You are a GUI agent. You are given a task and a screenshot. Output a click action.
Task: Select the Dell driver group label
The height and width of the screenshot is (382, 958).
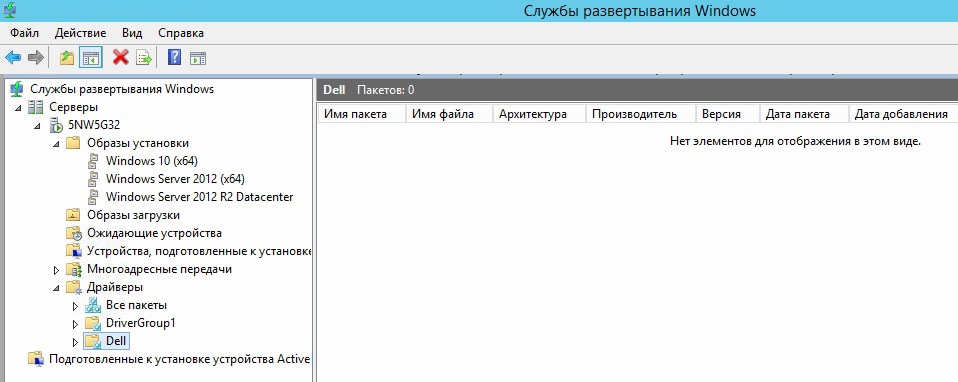[x=116, y=341]
